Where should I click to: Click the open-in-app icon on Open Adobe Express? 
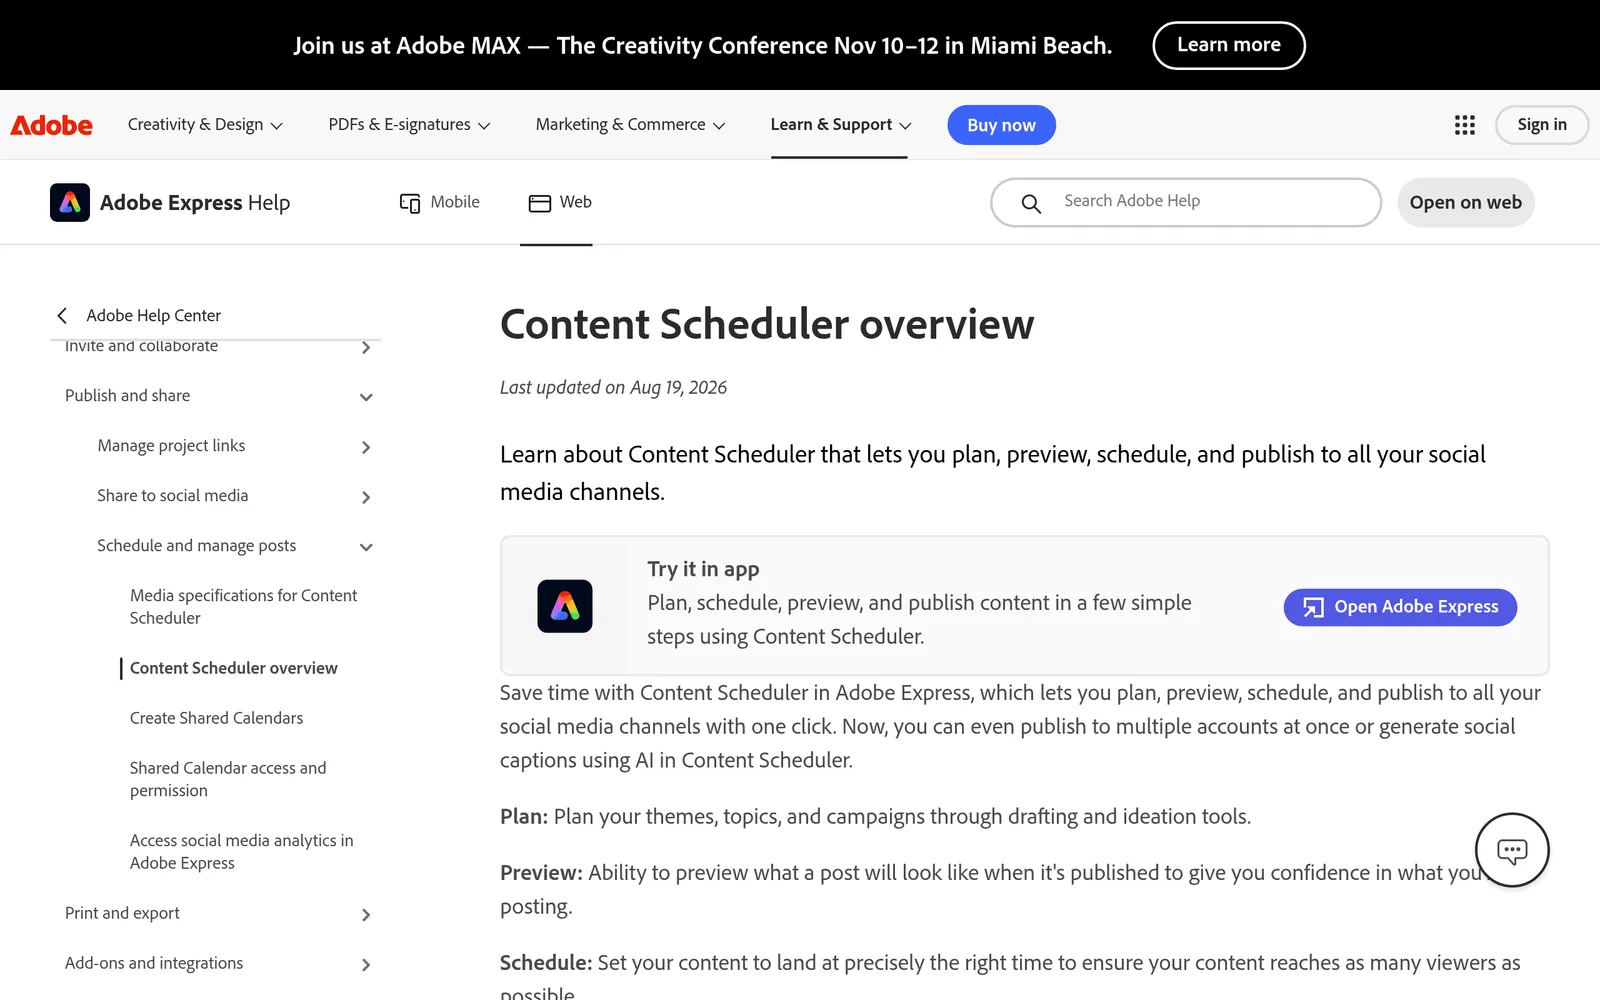tap(1313, 607)
